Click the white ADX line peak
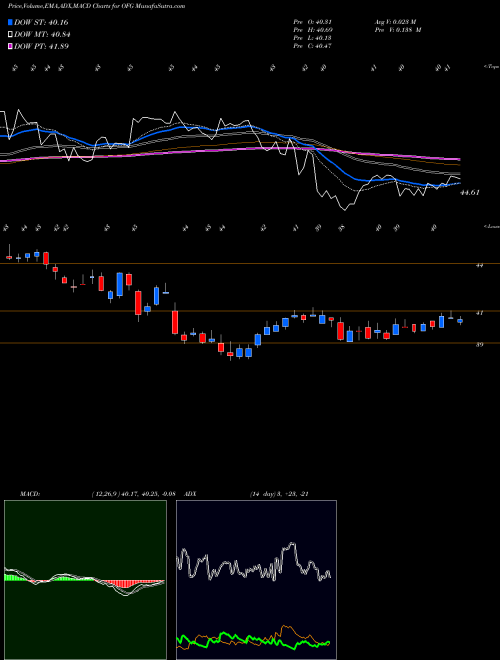This screenshot has height=660, width=500. click(x=291, y=545)
